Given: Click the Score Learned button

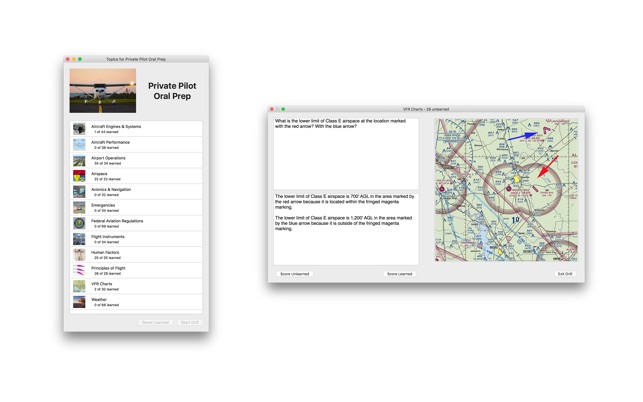Looking at the screenshot, I should click(399, 274).
